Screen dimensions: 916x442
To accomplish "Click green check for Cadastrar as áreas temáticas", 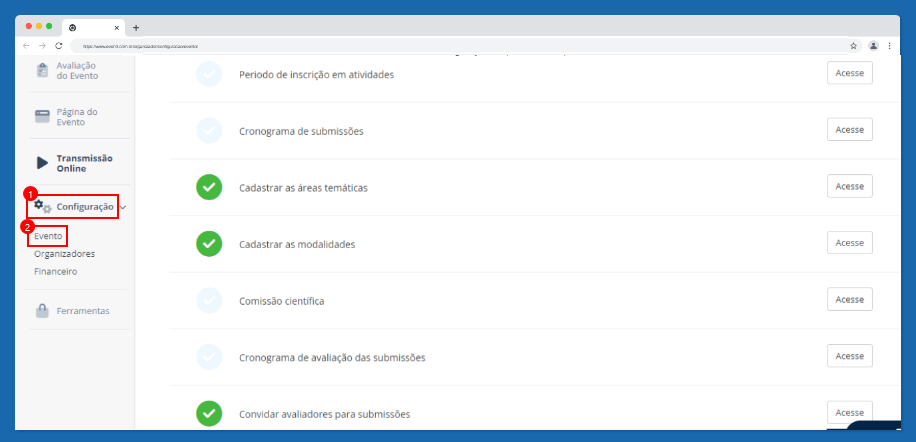I will 209,187.
